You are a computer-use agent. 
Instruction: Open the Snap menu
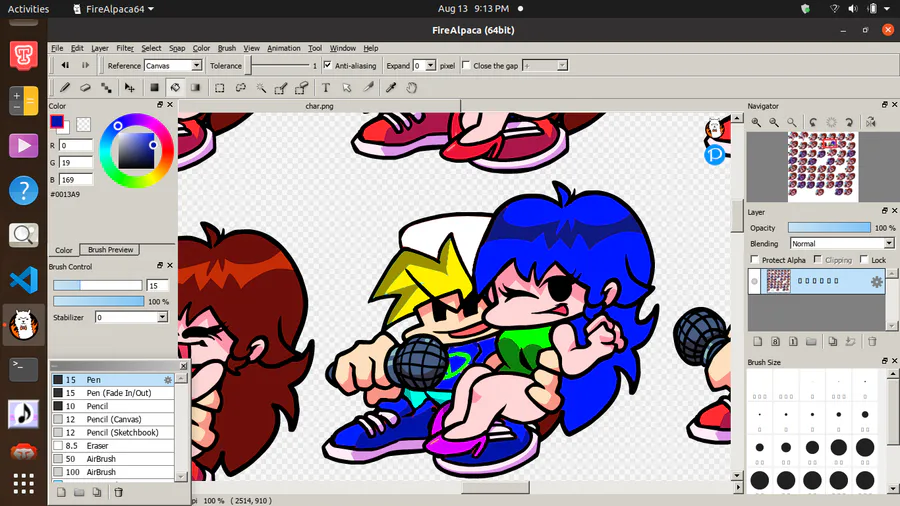[x=177, y=48]
